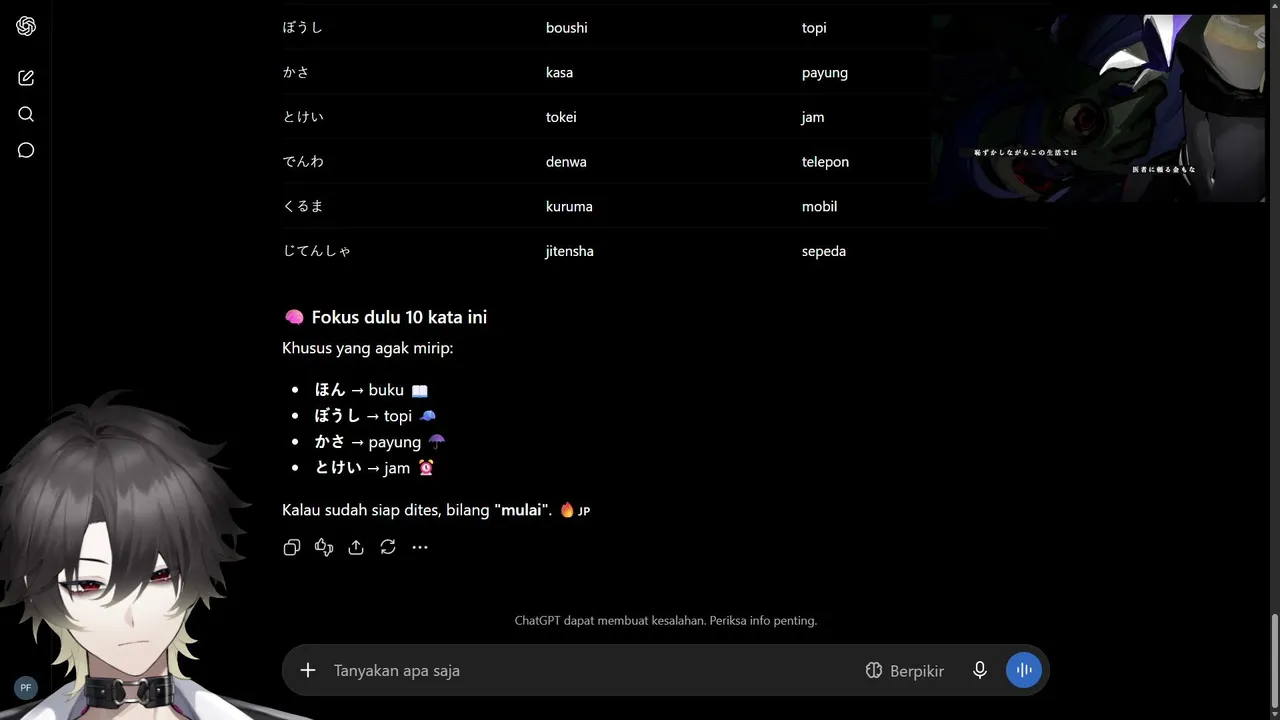Viewport: 1280px width, 720px height.
Task: Click the bullet 'とけい → jam'
Action: (x=374, y=468)
